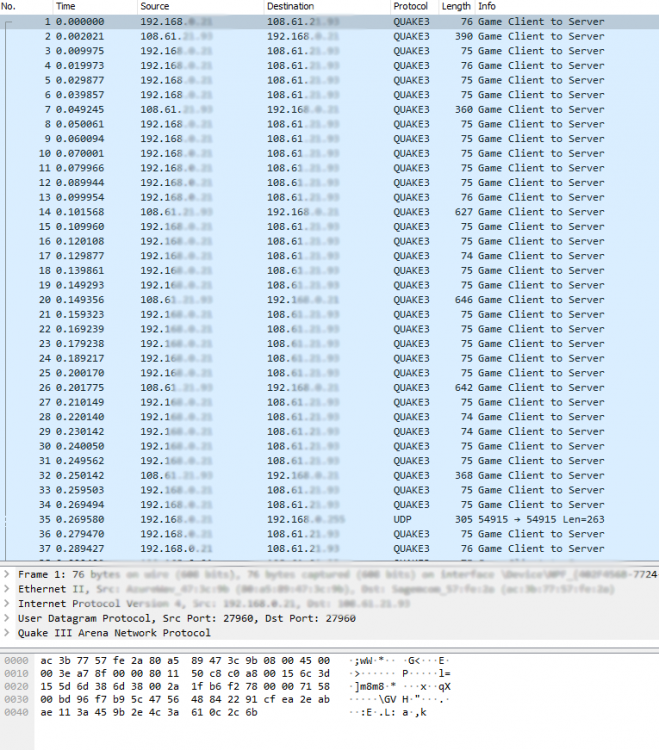Select packet 22 at time 0.169239

(330, 329)
